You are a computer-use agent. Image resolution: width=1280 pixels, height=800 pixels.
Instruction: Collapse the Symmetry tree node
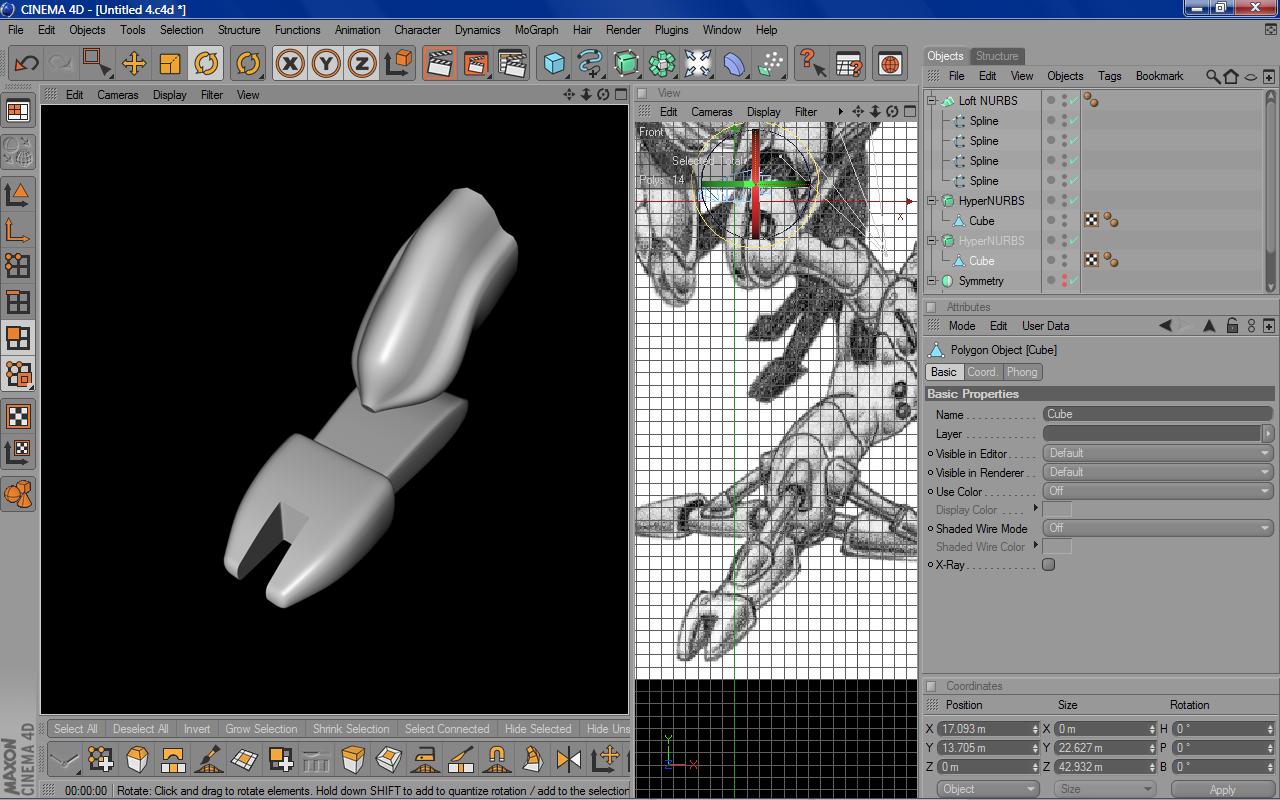tap(932, 281)
